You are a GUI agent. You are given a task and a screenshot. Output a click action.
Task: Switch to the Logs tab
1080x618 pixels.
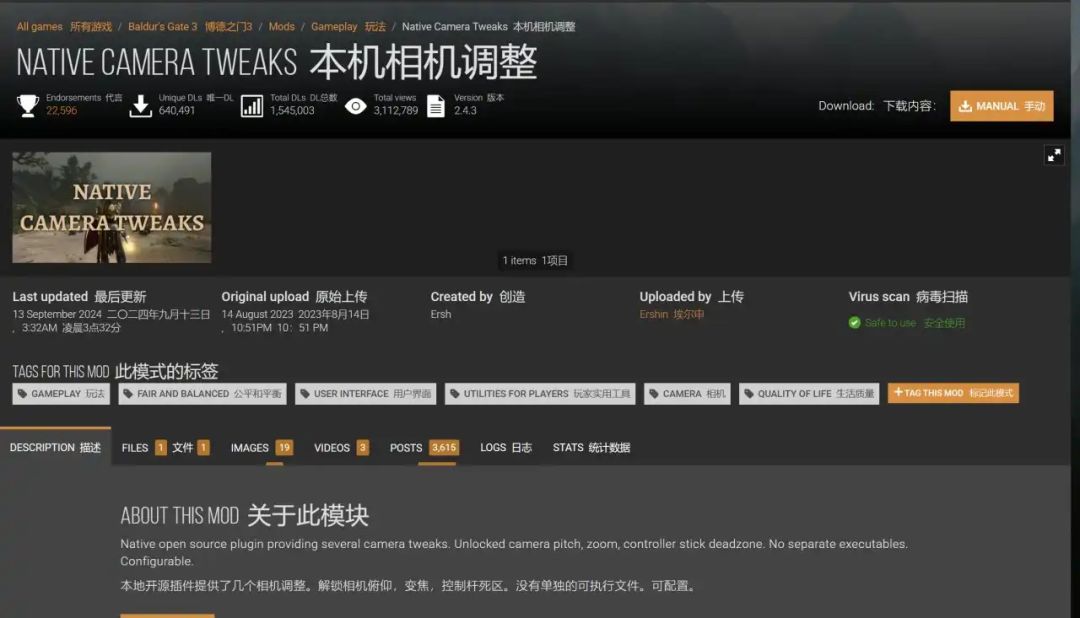click(506, 448)
